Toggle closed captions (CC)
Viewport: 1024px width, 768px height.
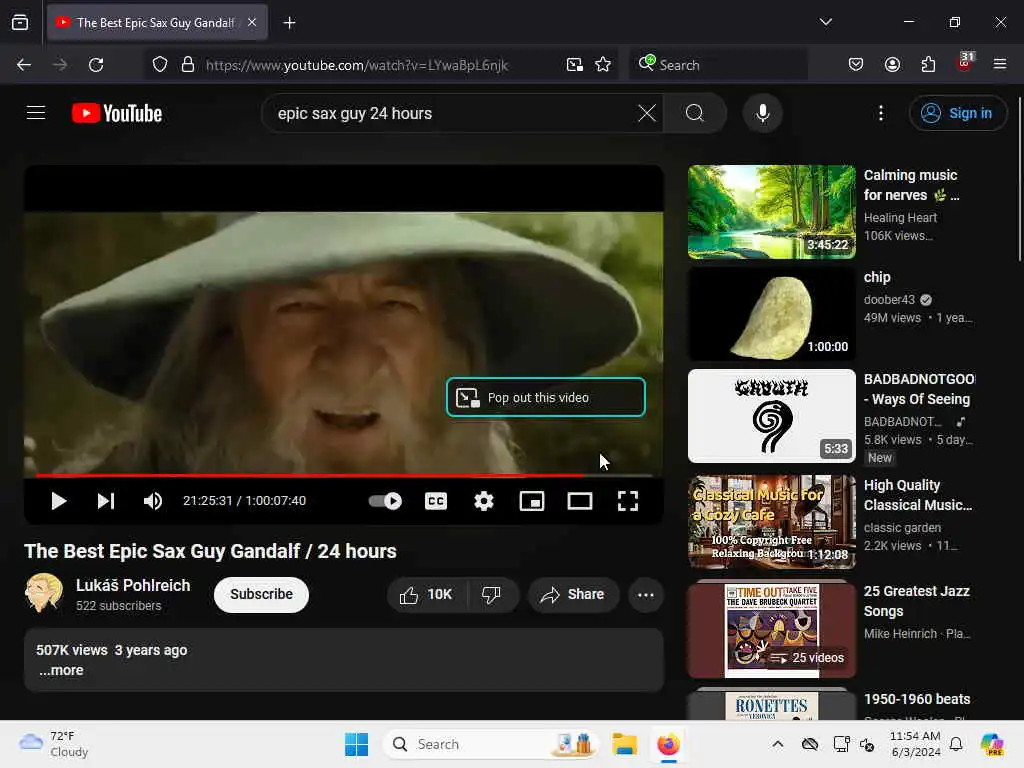(436, 501)
